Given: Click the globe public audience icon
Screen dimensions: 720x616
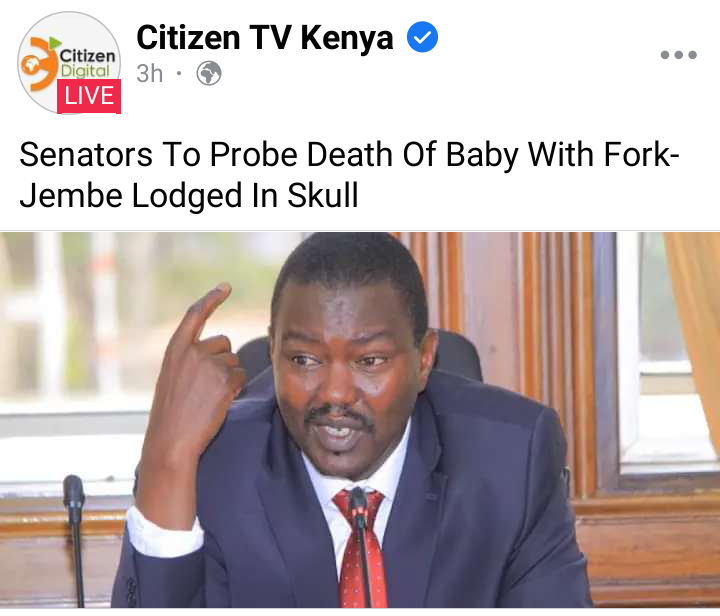Looking at the screenshot, I should pos(209,73).
